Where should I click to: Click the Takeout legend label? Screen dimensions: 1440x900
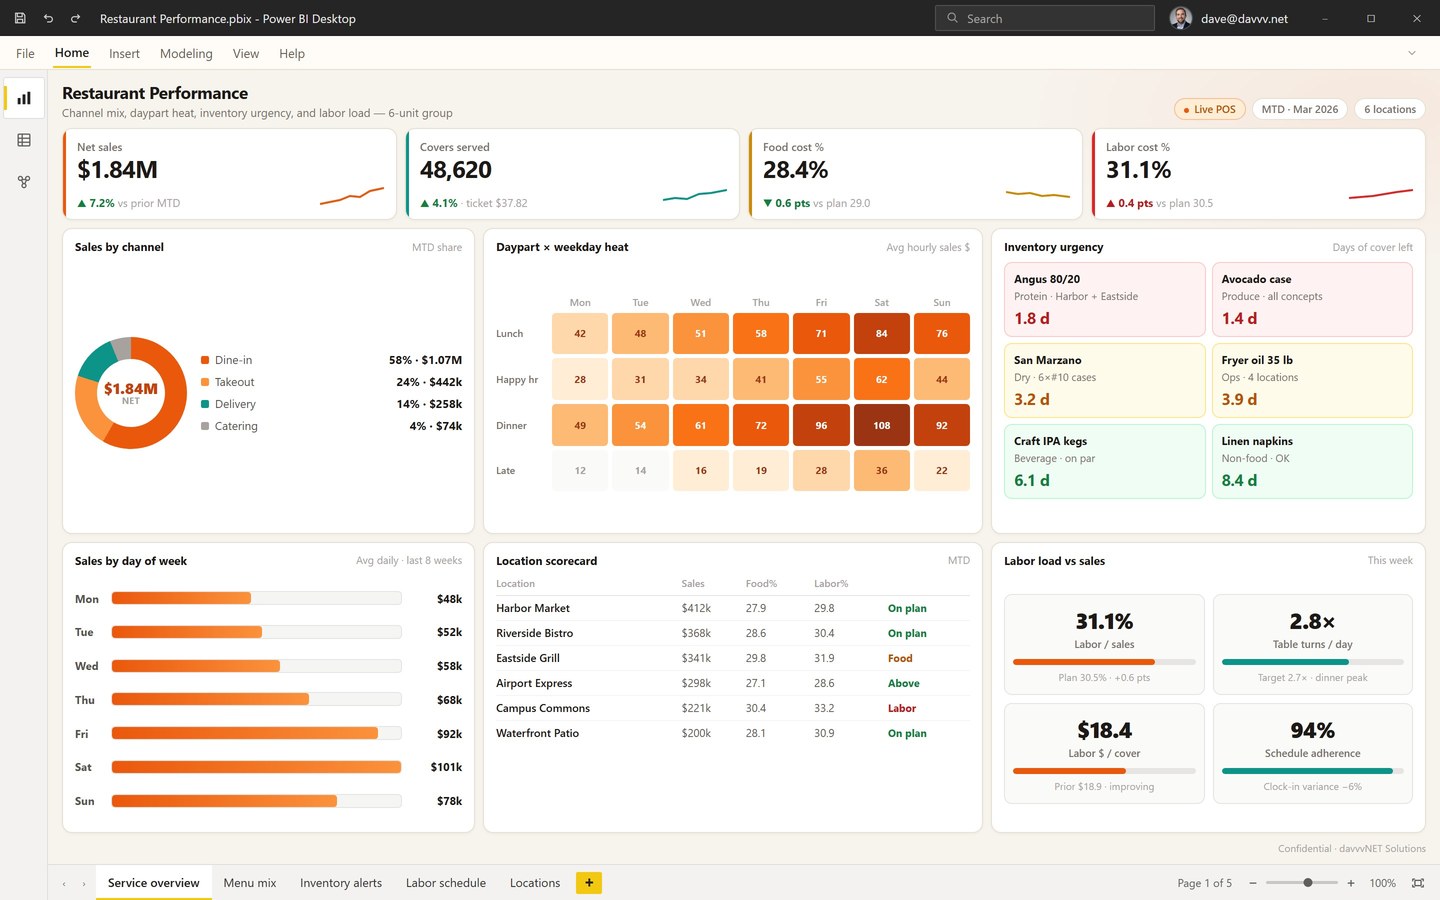235,382
